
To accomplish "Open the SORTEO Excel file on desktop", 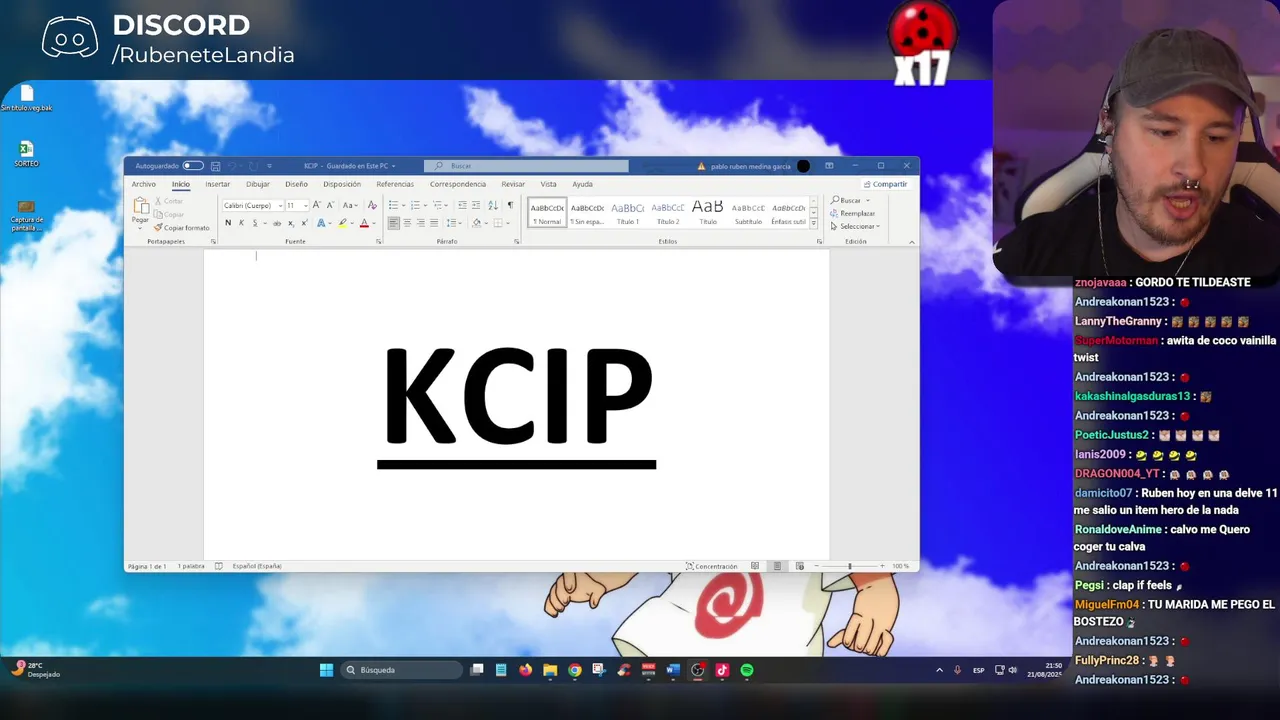I will [26, 153].
